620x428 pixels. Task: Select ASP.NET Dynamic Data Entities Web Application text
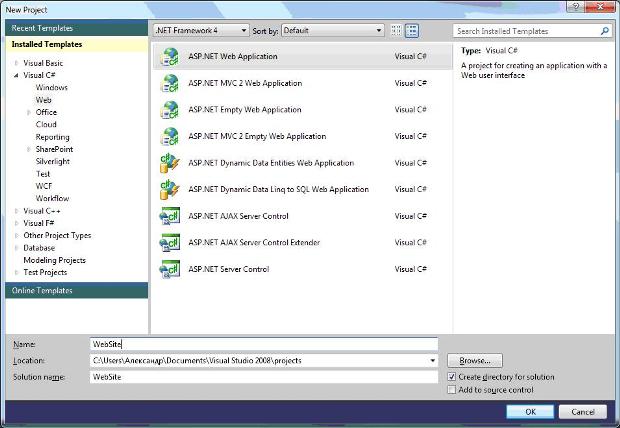coord(271,163)
